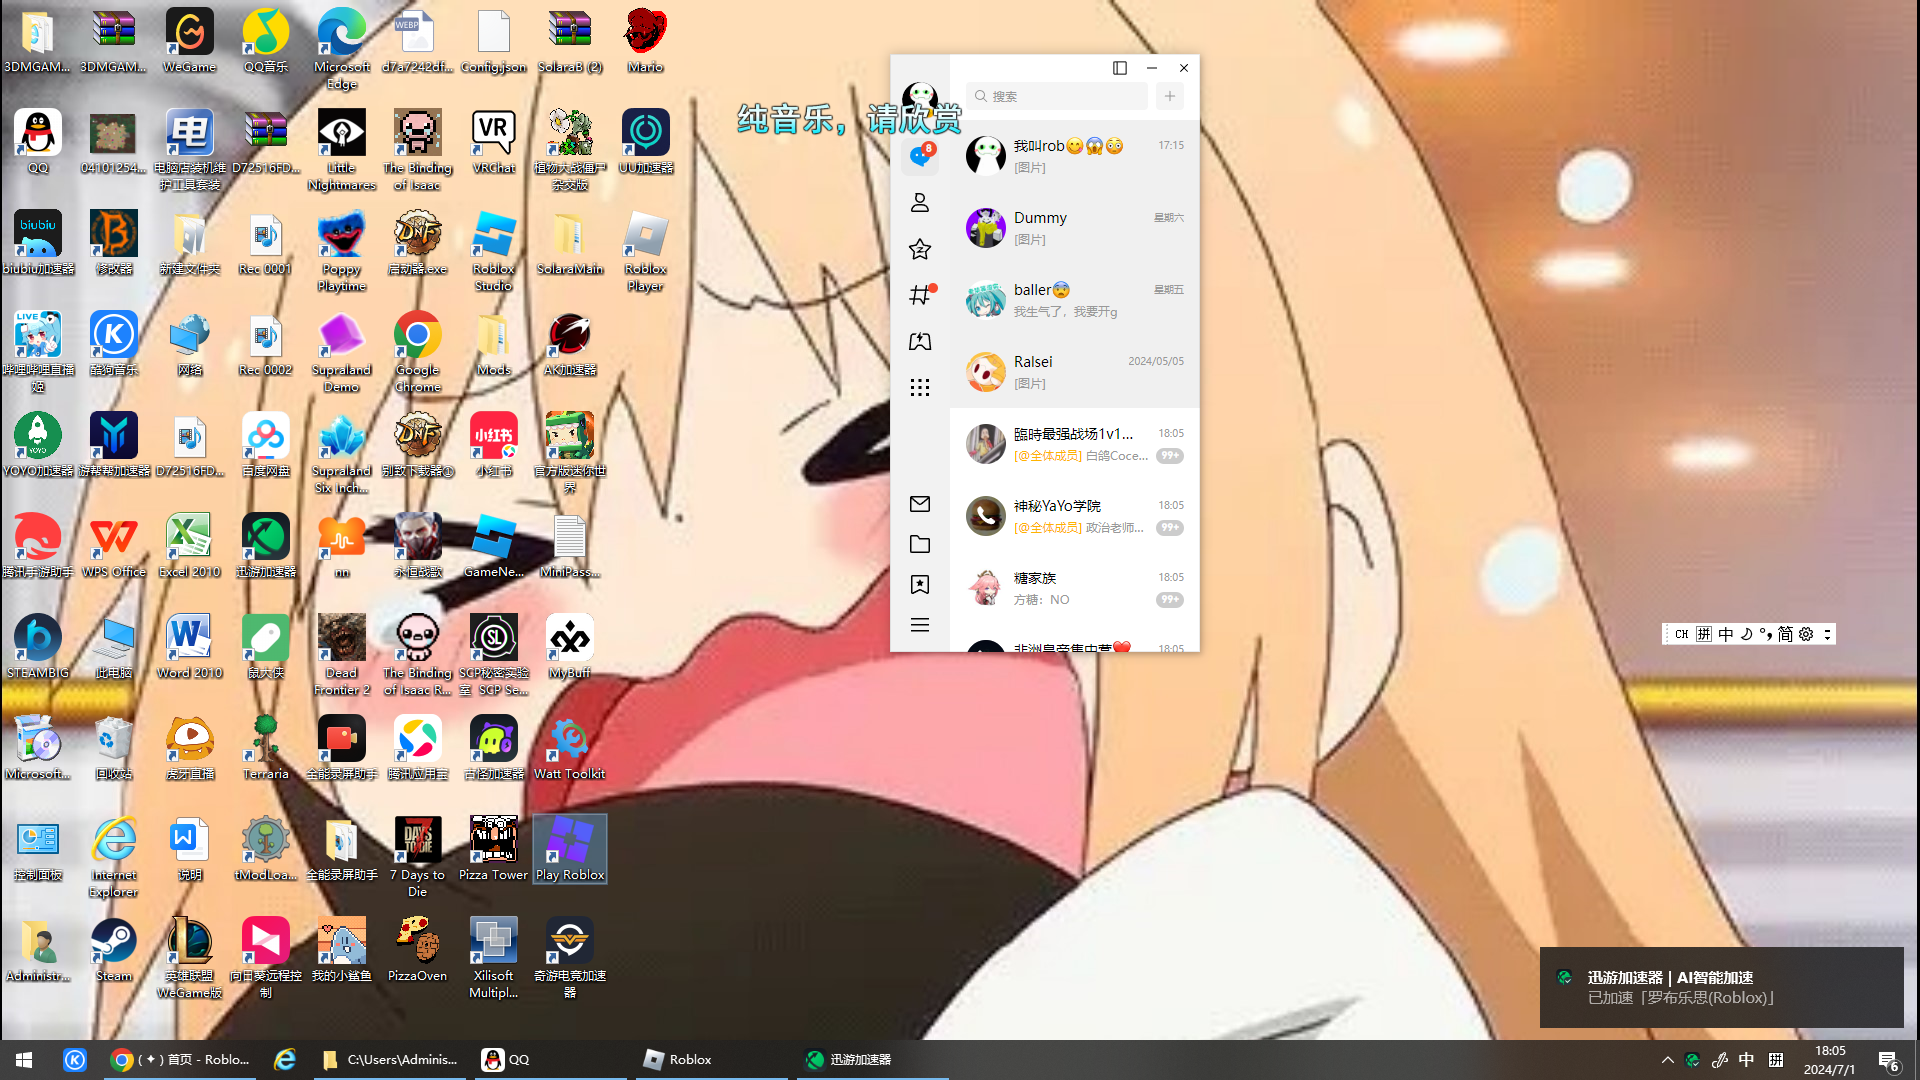This screenshot has width=1920, height=1080.
Task: Toggle the QQ window sidebar layout button
Action: click(x=1120, y=68)
